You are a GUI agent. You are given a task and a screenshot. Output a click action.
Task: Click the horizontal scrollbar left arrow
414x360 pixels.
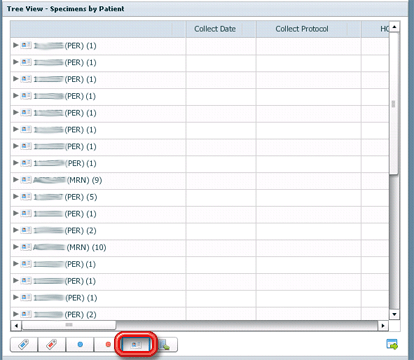pos(16,325)
